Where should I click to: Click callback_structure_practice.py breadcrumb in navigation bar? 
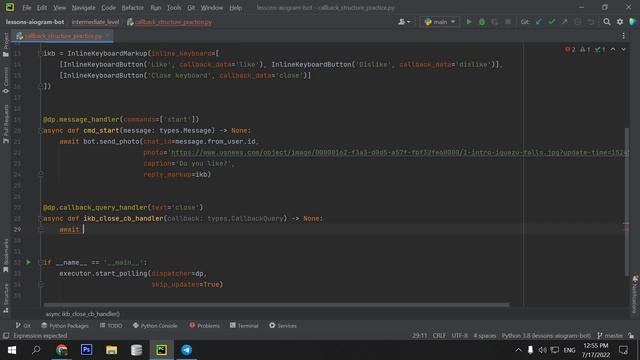[x=169, y=22]
